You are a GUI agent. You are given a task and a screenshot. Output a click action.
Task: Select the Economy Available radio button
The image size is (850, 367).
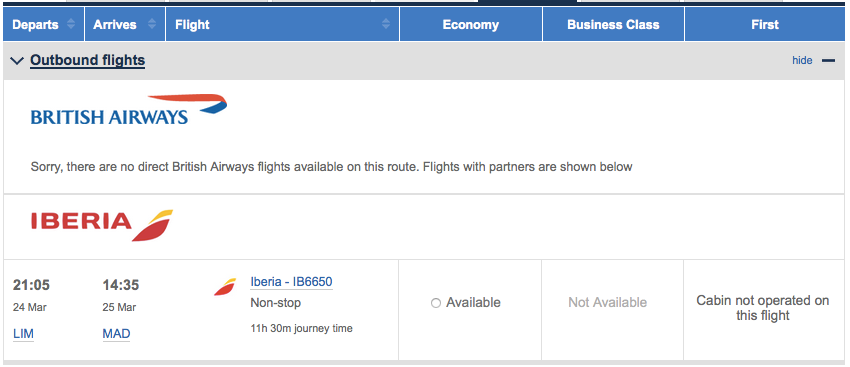[436, 303]
